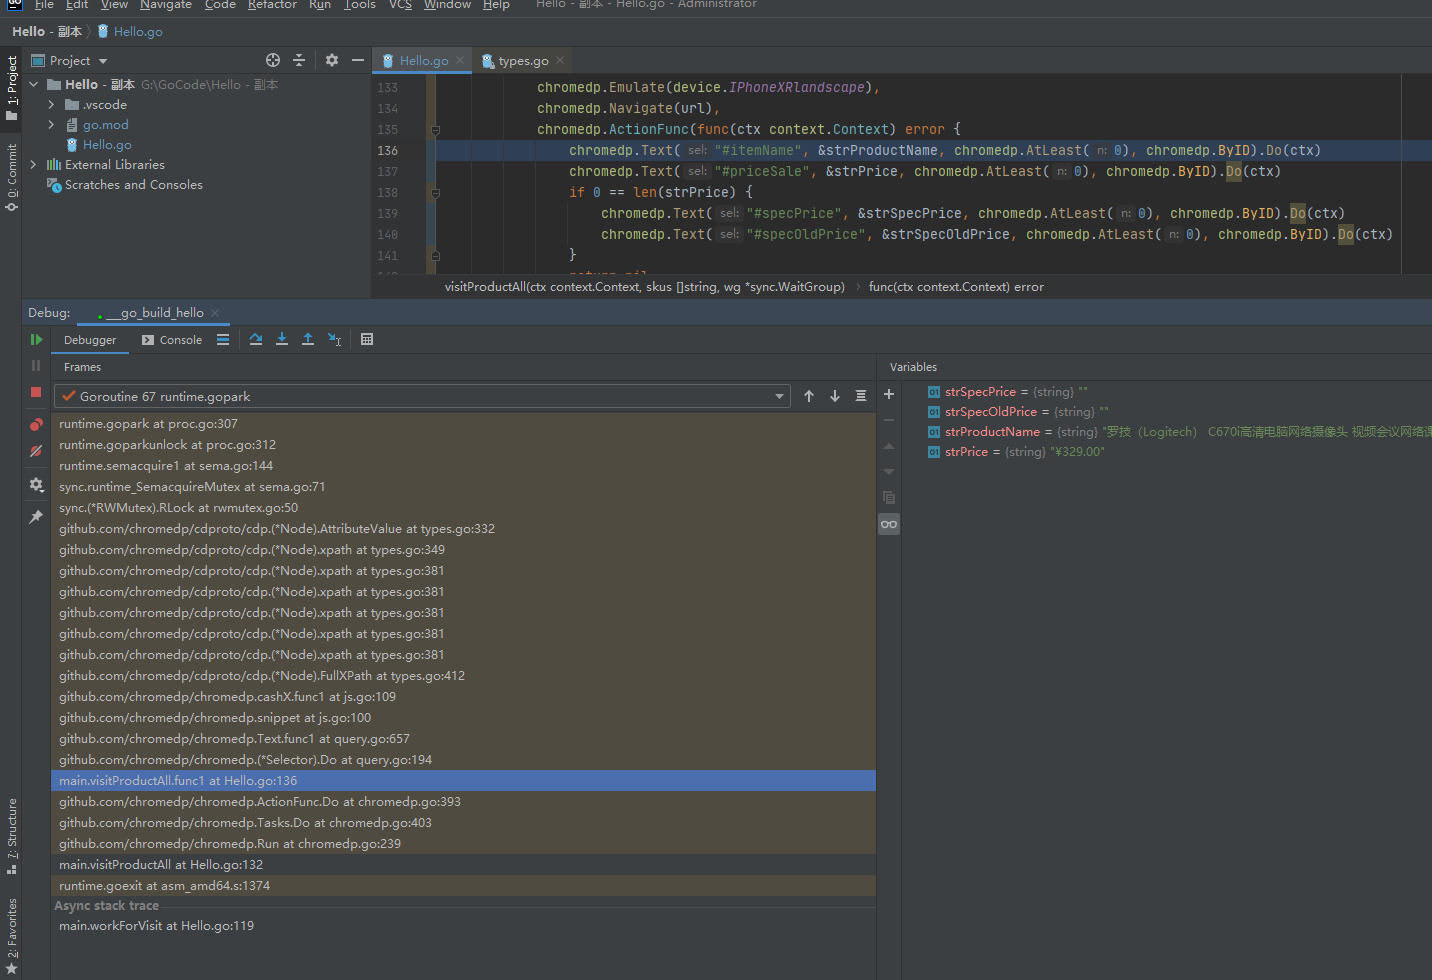Click the Previous Frame up arrow
The height and width of the screenshot is (980, 1432).
[x=809, y=396]
